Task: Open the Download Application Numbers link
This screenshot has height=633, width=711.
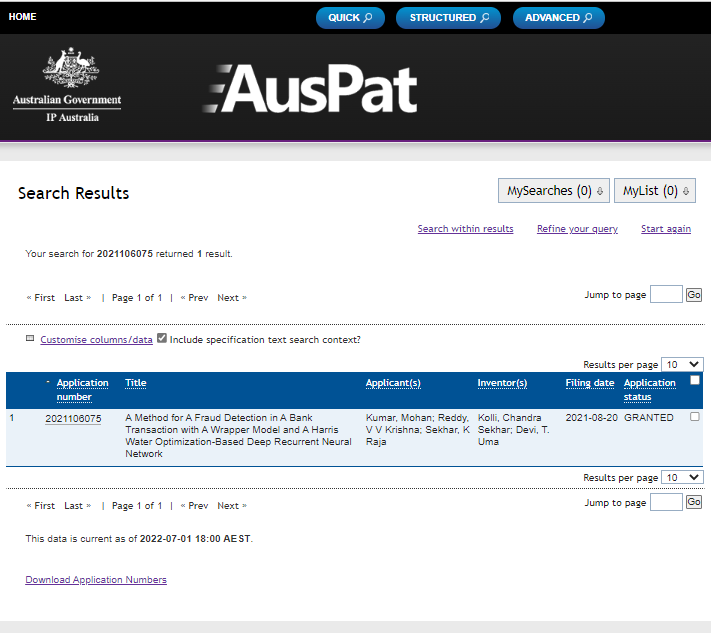Action: (96, 579)
